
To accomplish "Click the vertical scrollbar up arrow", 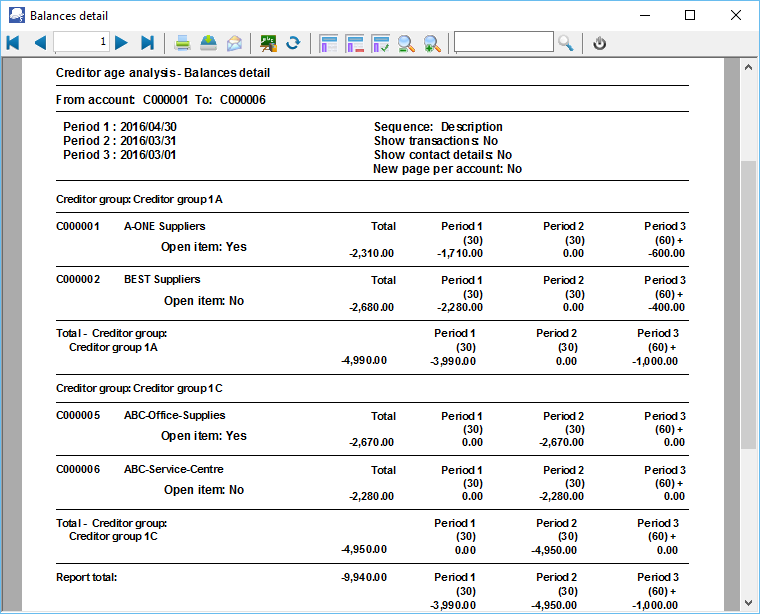I will click(746, 66).
